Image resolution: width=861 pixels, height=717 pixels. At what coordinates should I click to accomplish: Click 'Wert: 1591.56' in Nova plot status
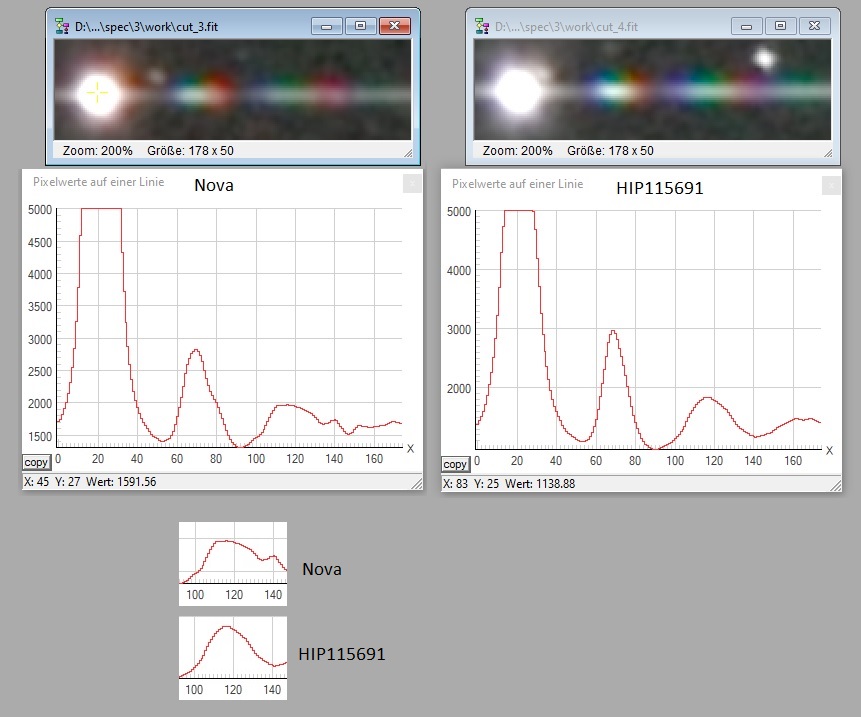(121, 481)
